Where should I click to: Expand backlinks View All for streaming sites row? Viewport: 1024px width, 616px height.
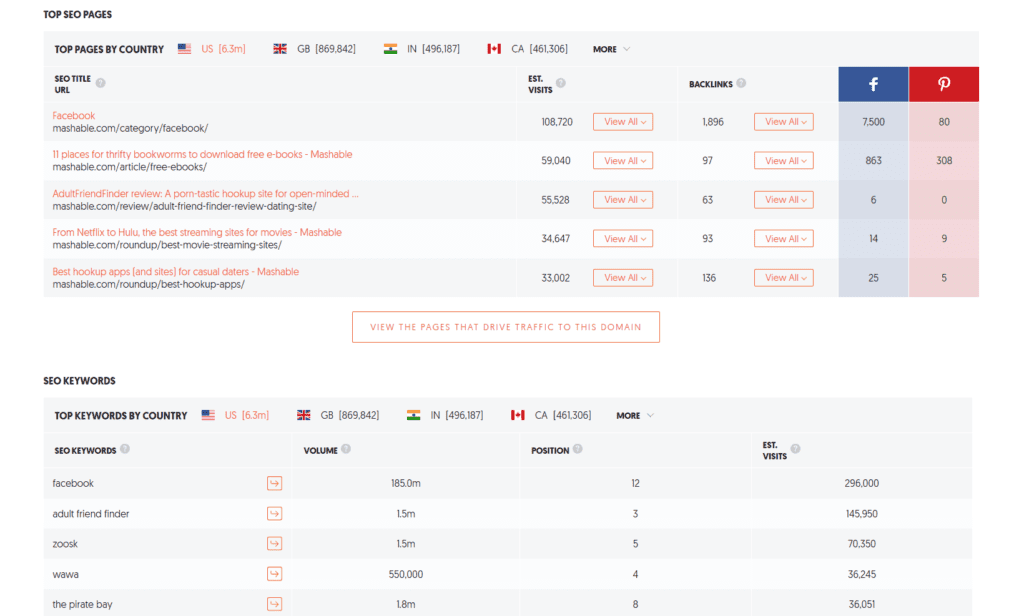pos(784,238)
